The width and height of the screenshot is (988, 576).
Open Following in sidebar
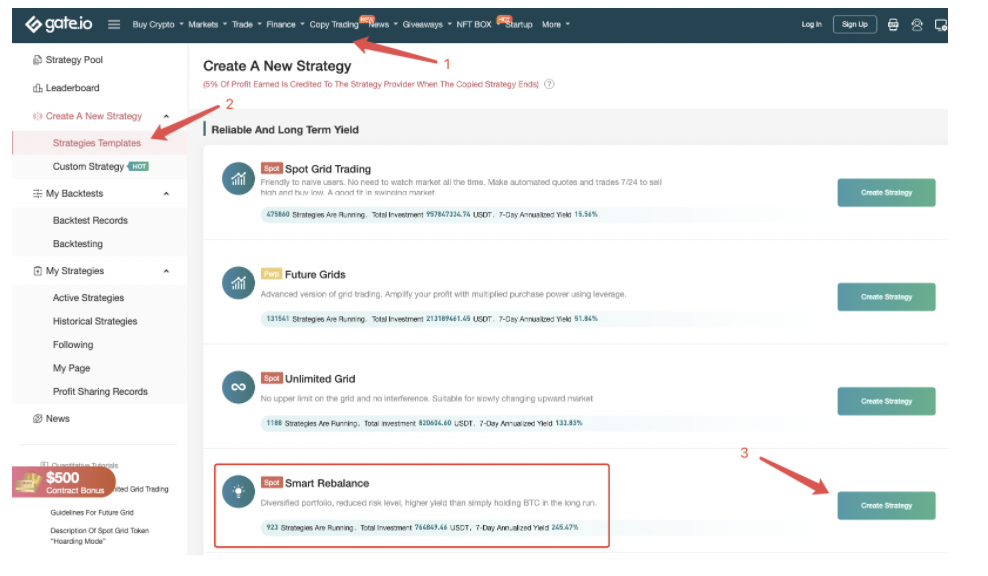point(73,345)
